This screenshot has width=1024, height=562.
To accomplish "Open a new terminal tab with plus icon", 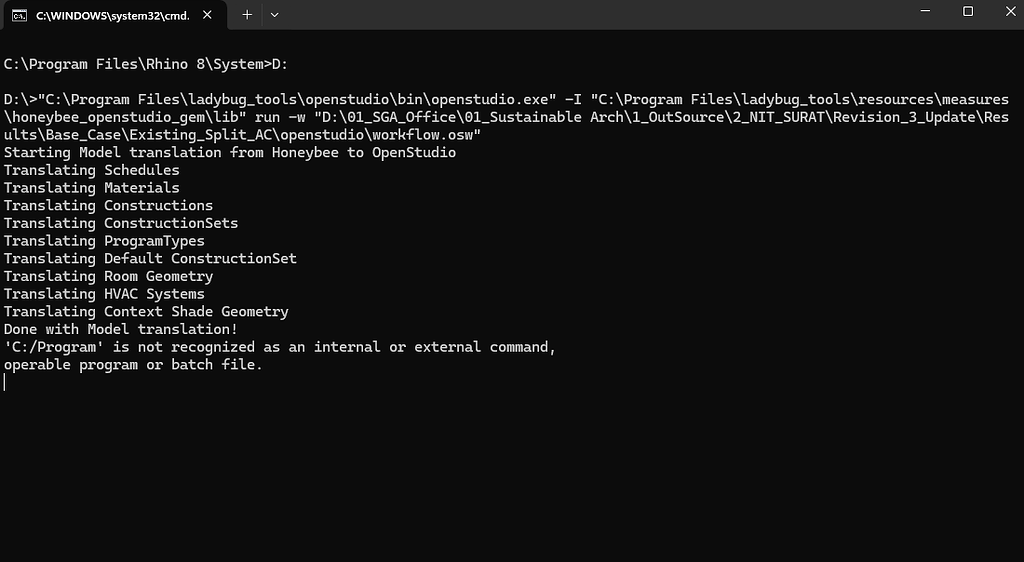I will click(247, 14).
